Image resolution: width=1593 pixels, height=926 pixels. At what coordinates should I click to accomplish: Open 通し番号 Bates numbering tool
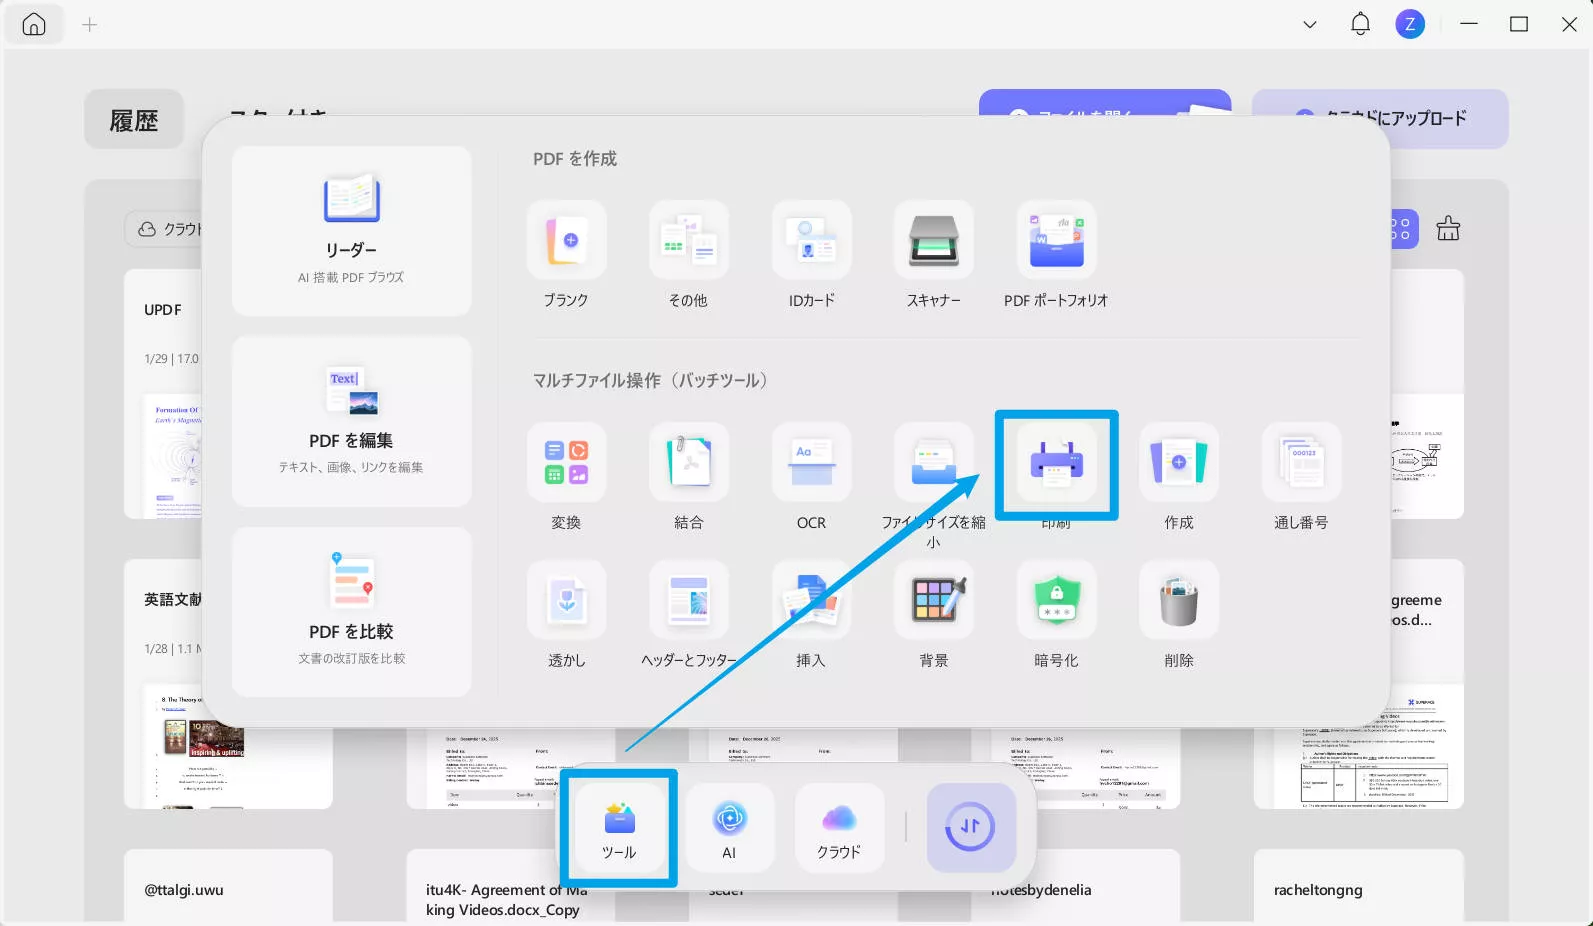[1301, 462]
